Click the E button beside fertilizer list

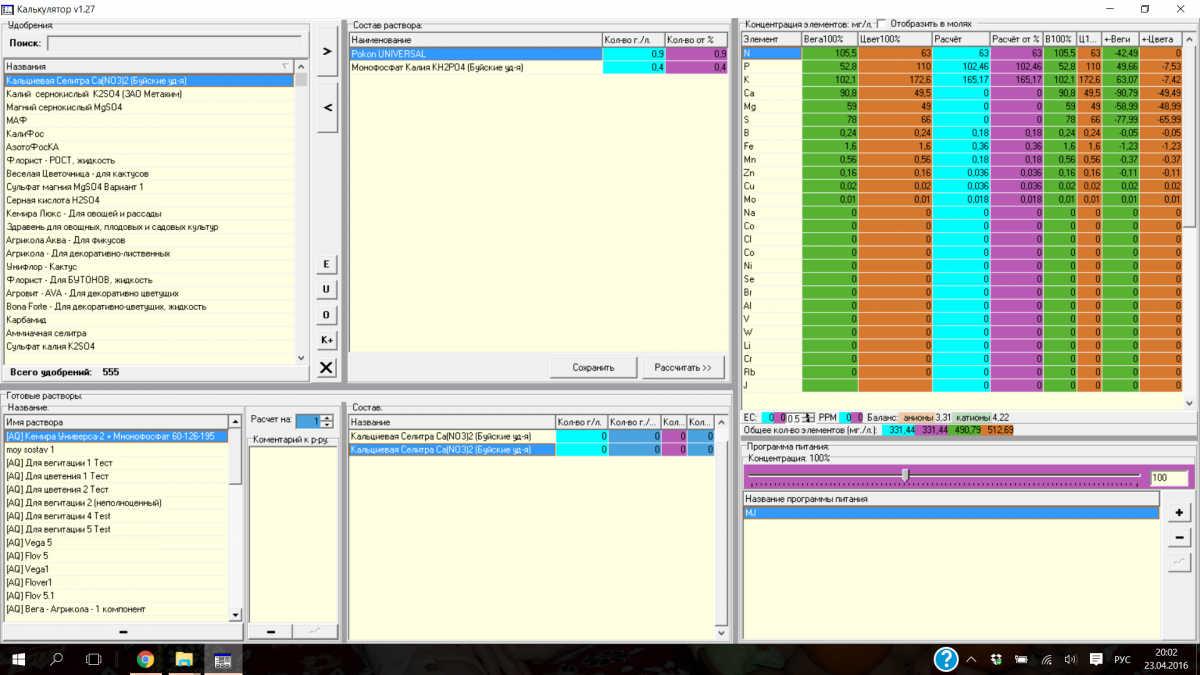point(326,264)
